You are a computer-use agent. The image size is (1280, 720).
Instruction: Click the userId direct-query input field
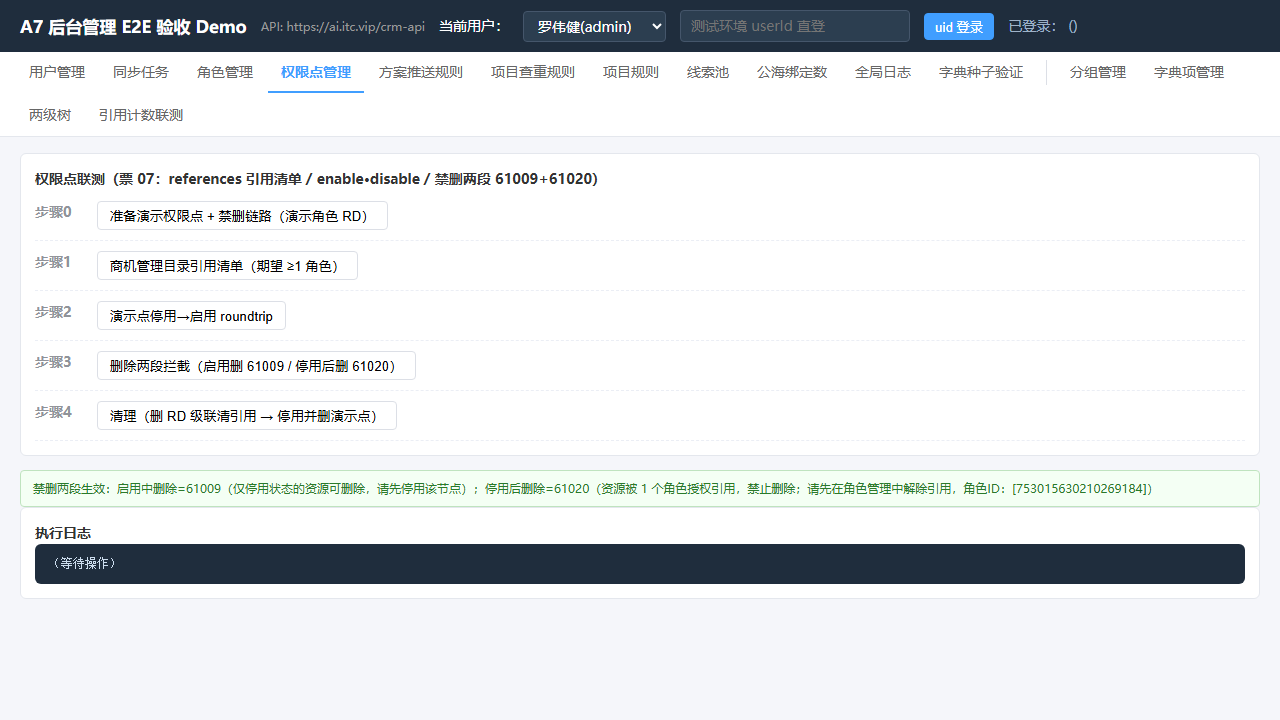coord(795,26)
